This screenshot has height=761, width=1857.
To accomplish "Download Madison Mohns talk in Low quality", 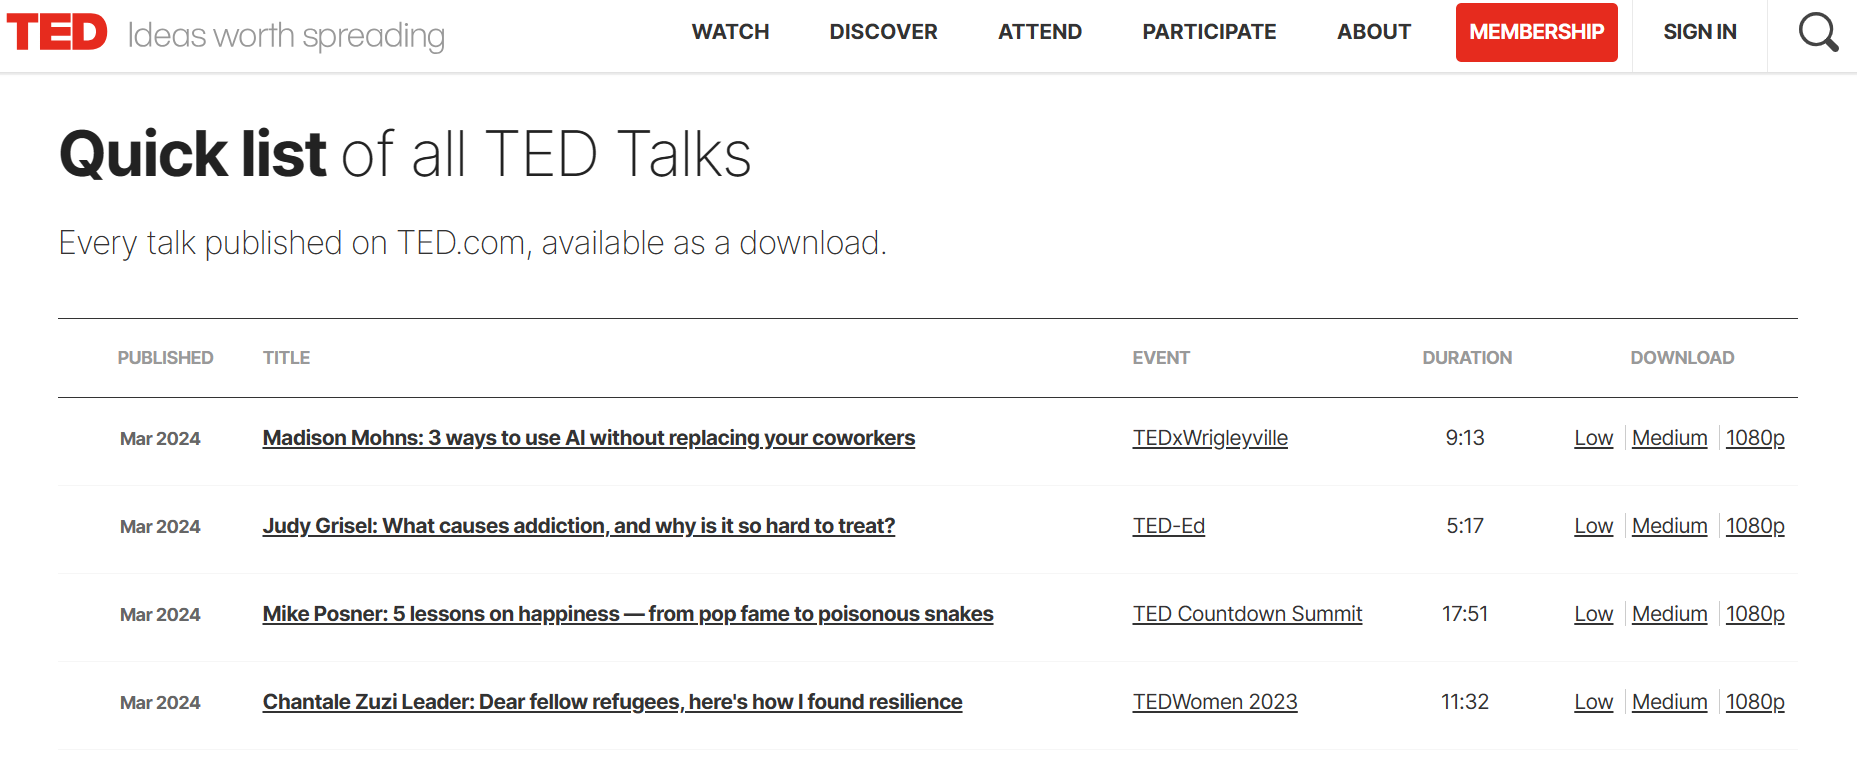I will point(1593,438).
